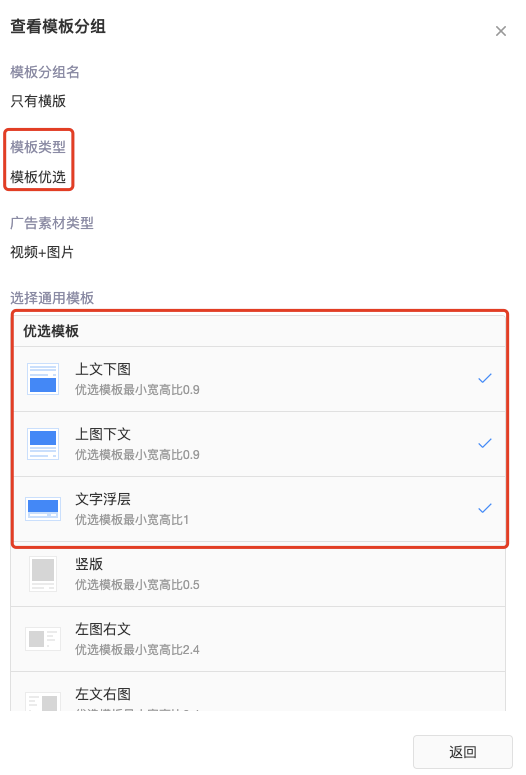526x775 pixels.
Task: Click the 优选模板 section header
Action: tap(51, 331)
